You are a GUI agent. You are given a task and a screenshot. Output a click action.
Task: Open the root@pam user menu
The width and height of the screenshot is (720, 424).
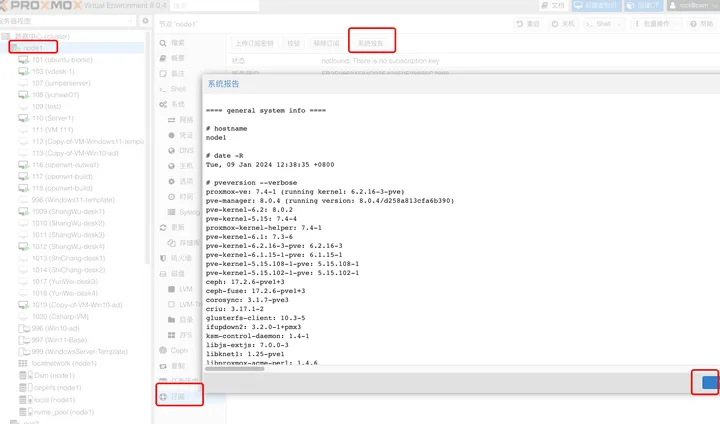pyautogui.click(x=692, y=6)
